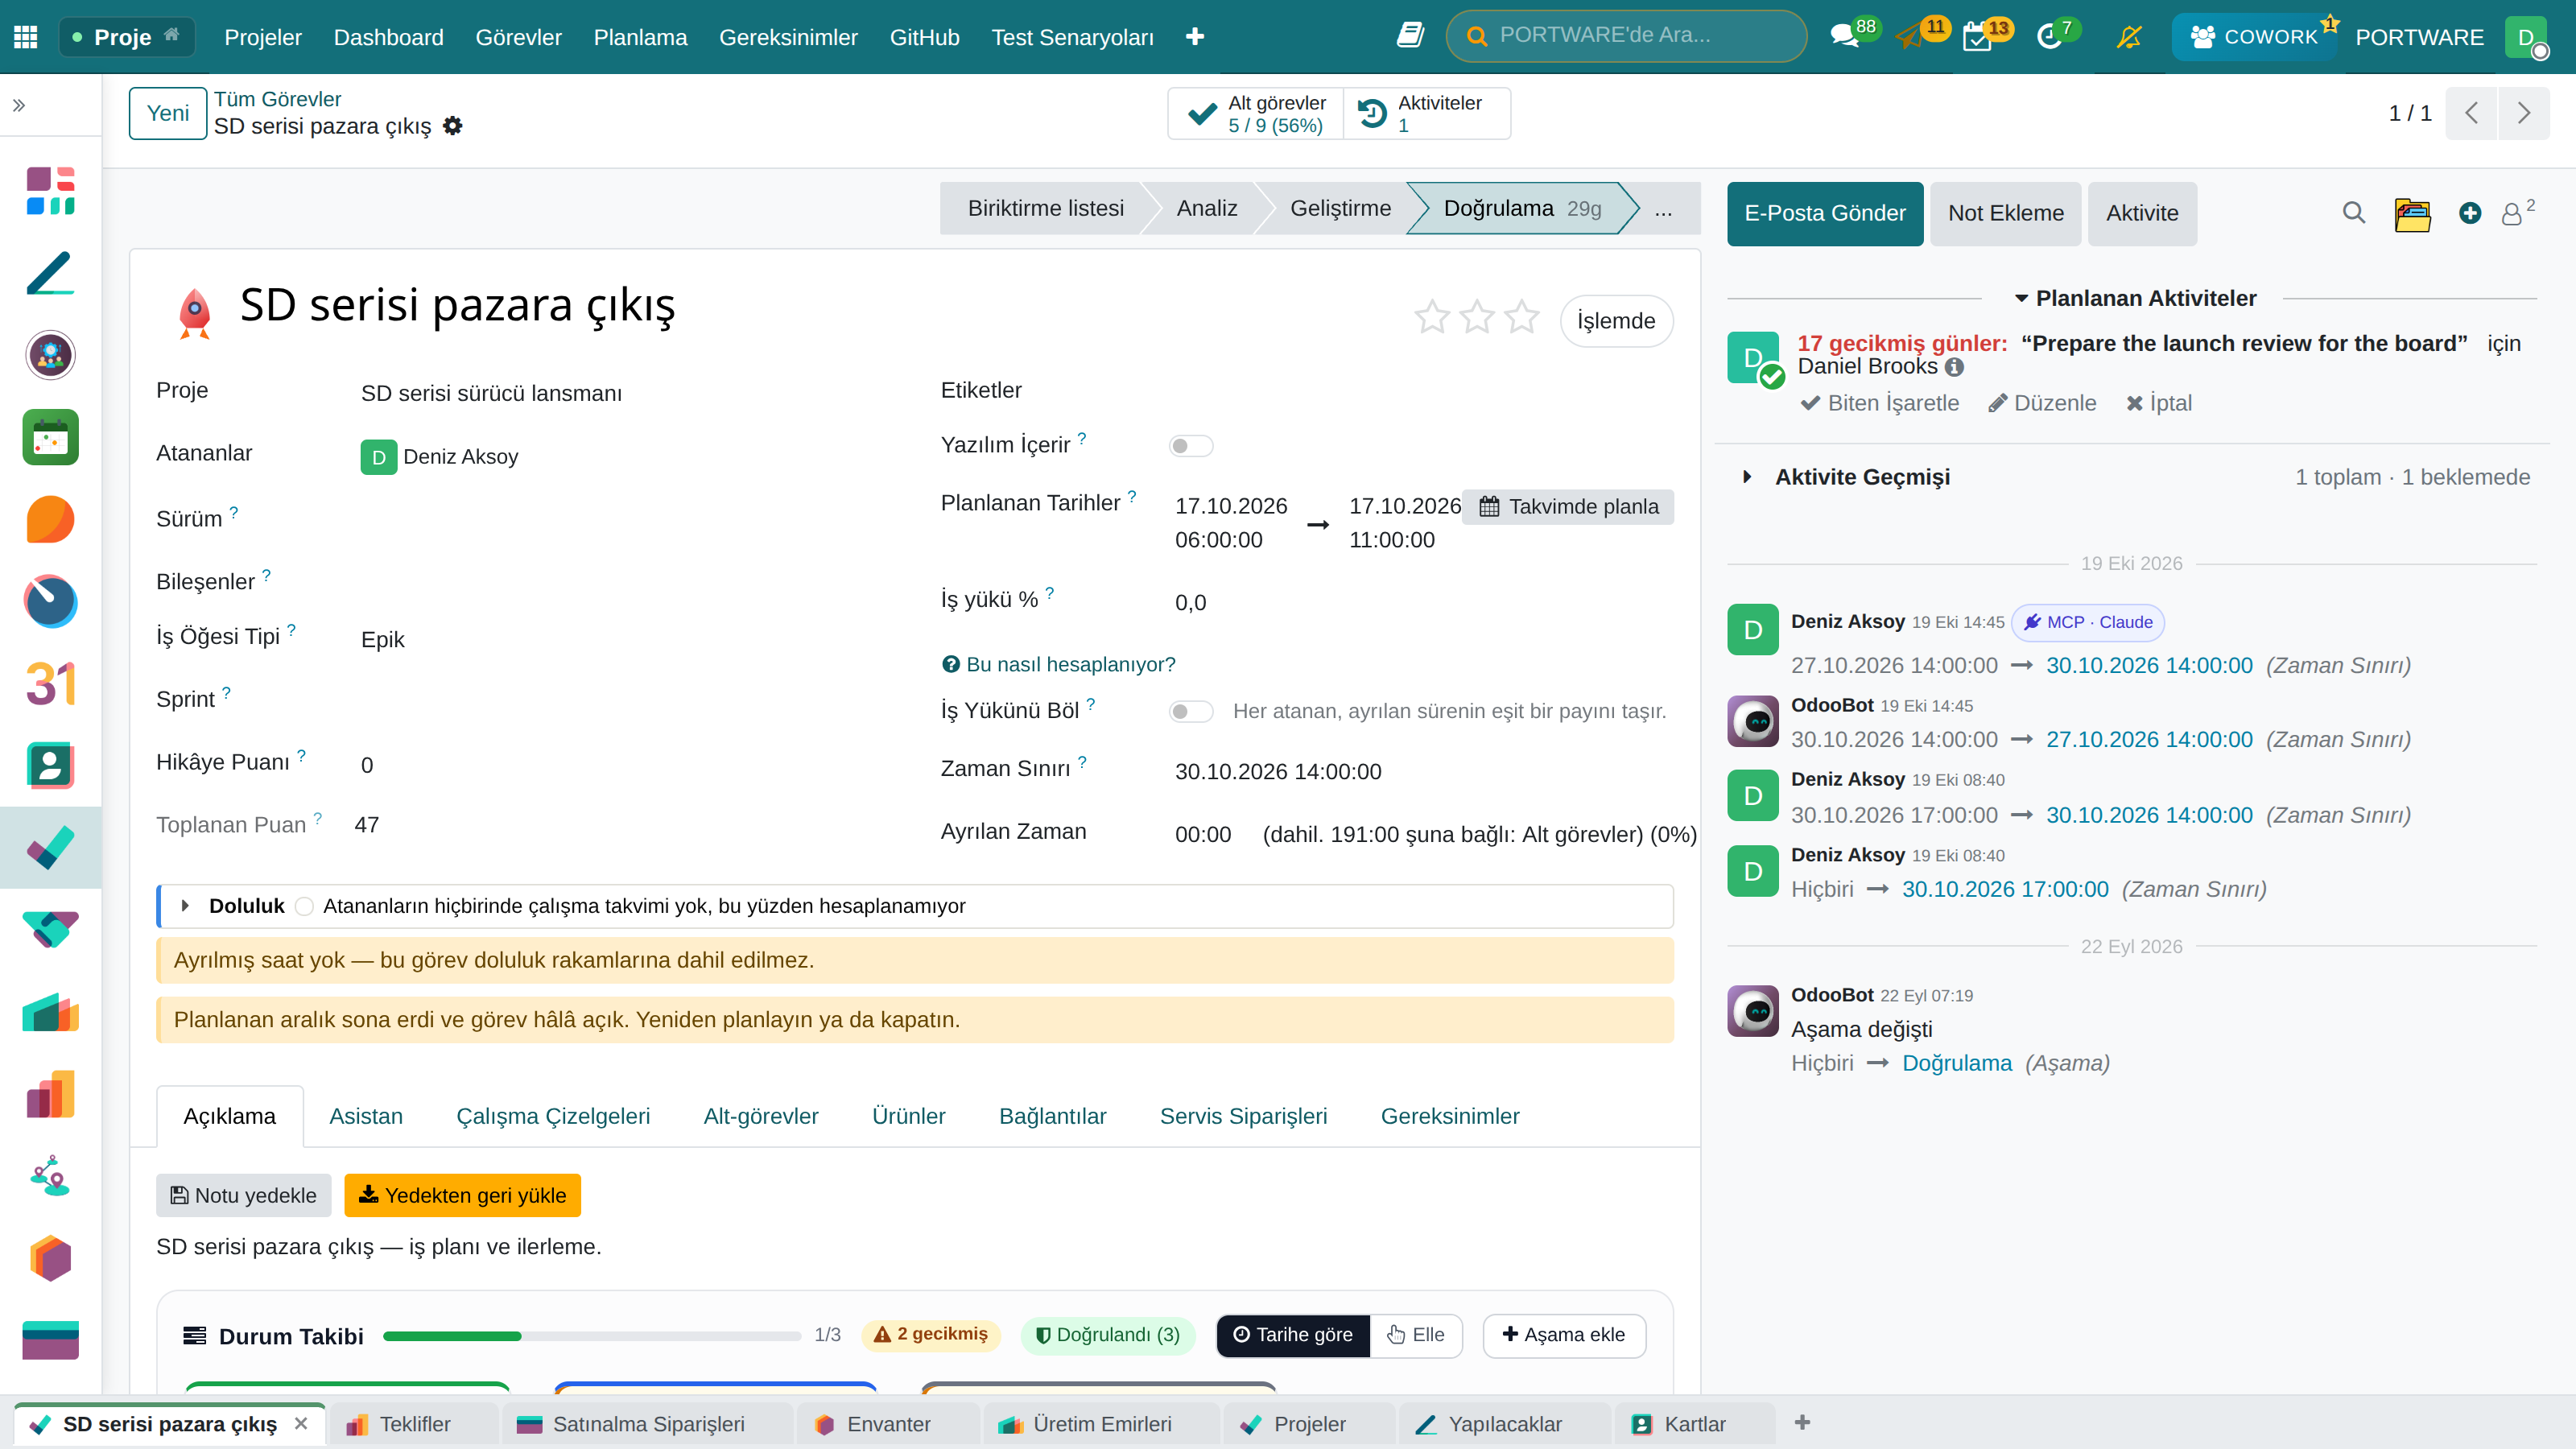Click the PORTWARE search field
The image size is (2576, 1449).
pos(1626,36)
